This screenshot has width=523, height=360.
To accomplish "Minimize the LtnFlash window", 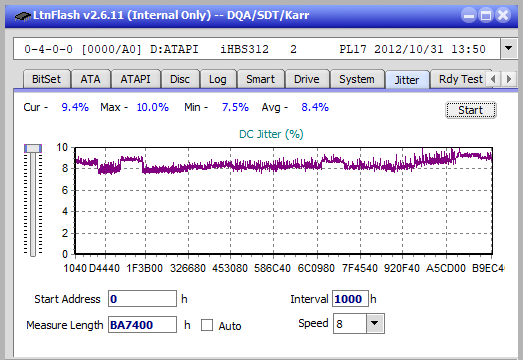I will 469,15.
